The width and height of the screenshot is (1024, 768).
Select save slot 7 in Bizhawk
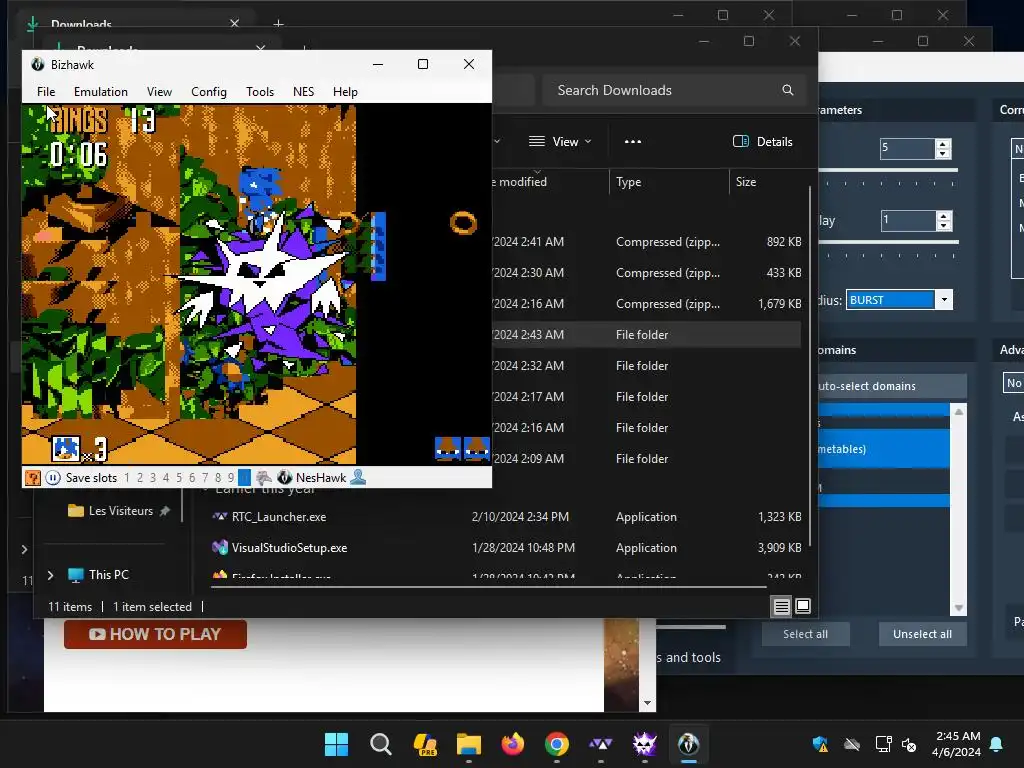pyautogui.click(x=205, y=478)
